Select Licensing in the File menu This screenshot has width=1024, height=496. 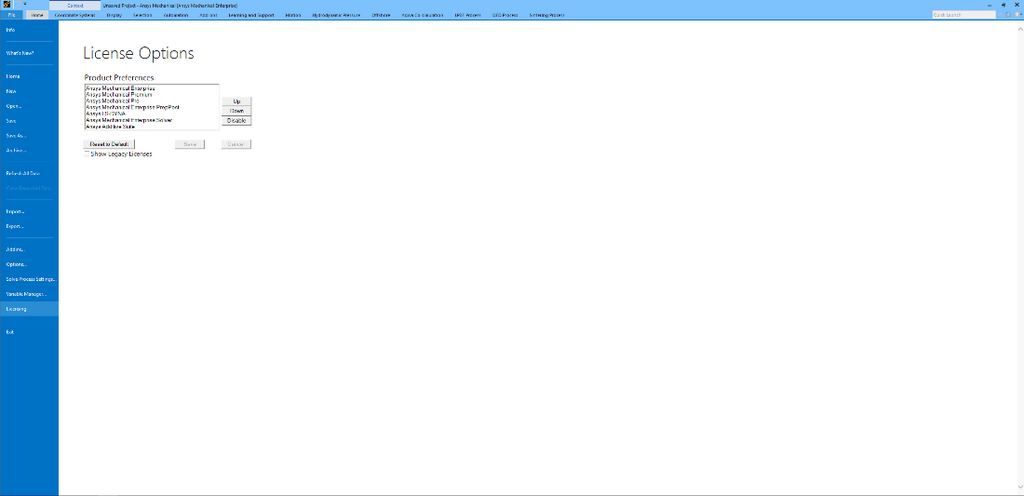click(x=29, y=309)
